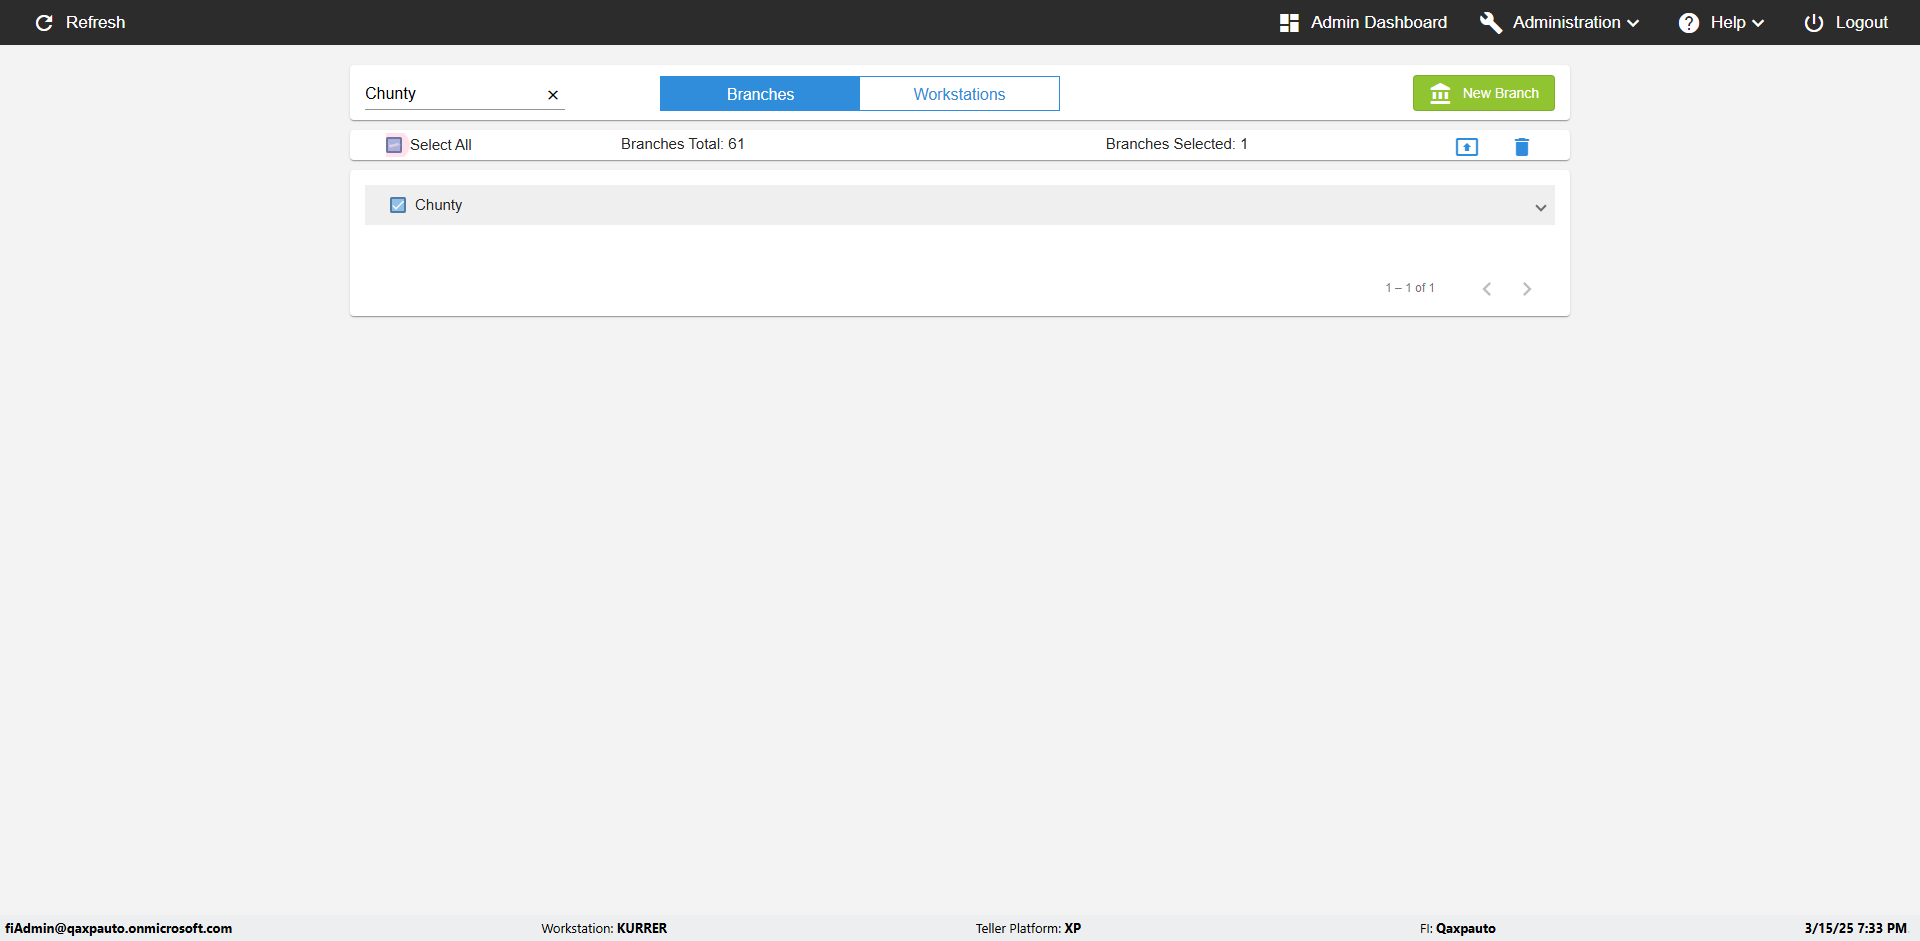Screen dimensions: 1920x941
Task: Open the Administration dropdown arrow
Action: (1633, 24)
